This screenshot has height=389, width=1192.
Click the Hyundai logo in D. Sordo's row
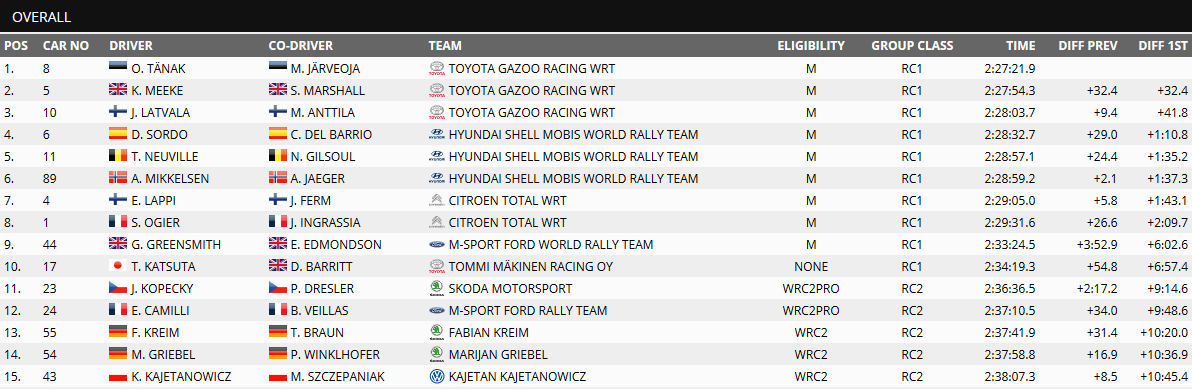pyautogui.click(x=437, y=134)
